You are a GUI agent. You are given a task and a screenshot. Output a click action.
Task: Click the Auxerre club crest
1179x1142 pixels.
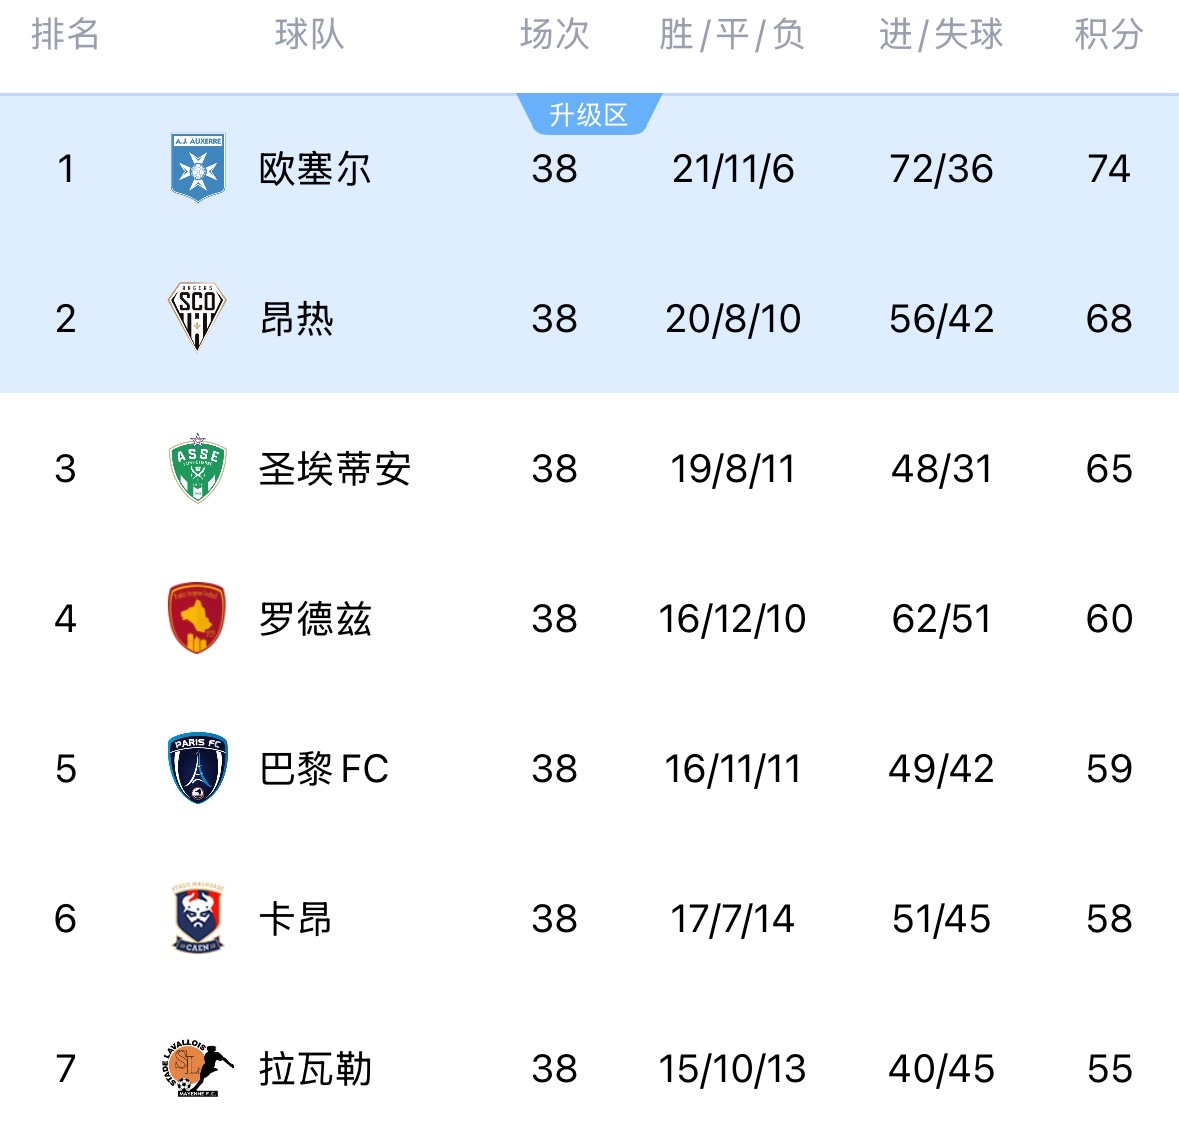[x=198, y=168]
